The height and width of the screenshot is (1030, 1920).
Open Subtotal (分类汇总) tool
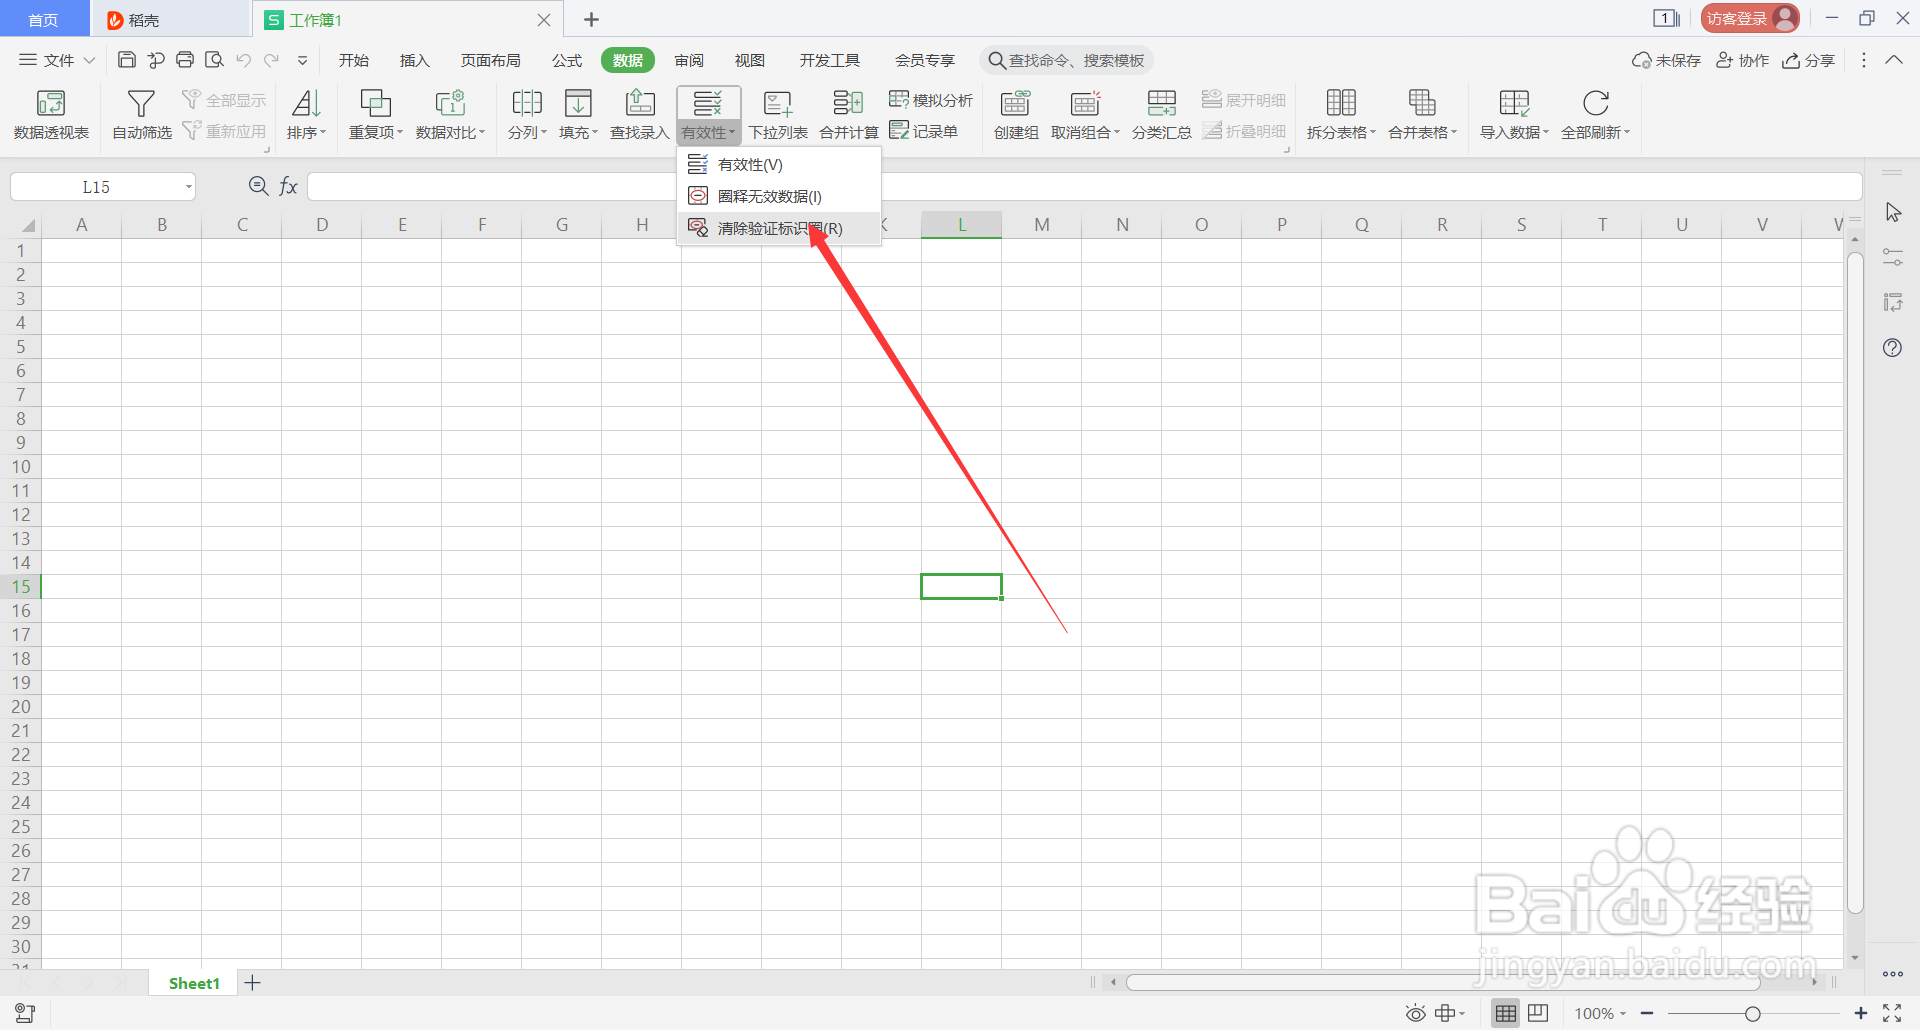pos(1161,114)
